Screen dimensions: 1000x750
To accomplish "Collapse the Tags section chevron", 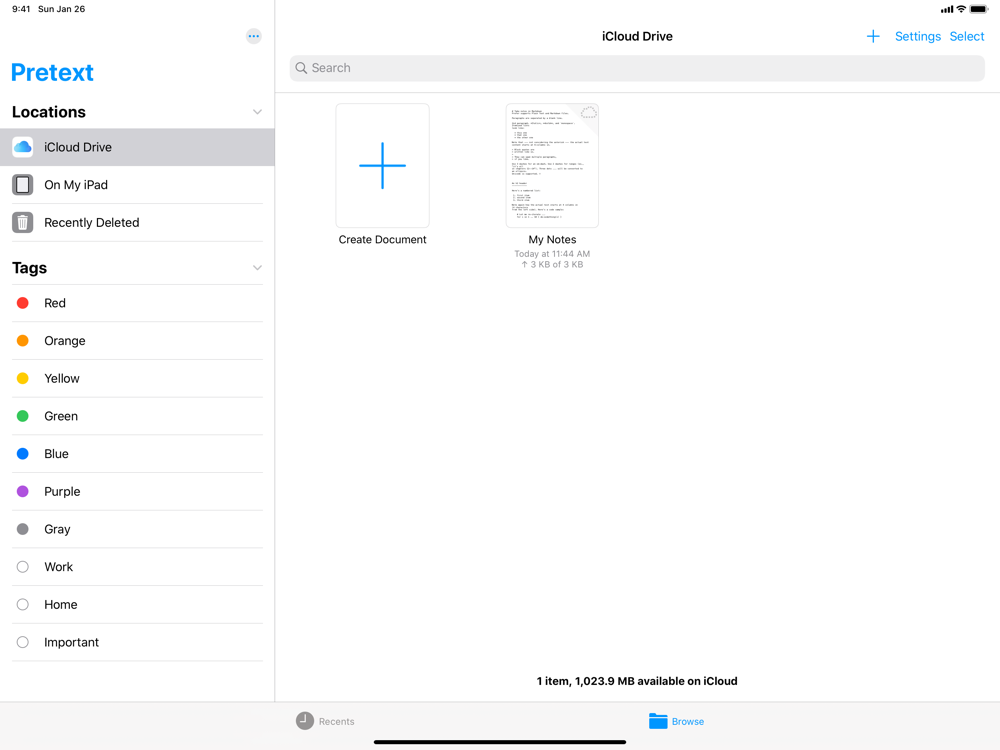I will coord(257,268).
